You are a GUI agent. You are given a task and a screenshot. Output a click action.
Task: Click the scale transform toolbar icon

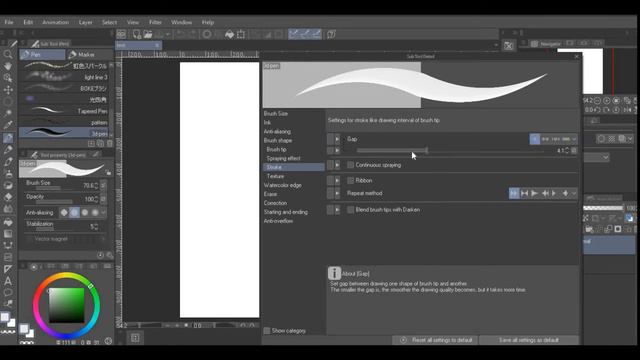pos(241,34)
